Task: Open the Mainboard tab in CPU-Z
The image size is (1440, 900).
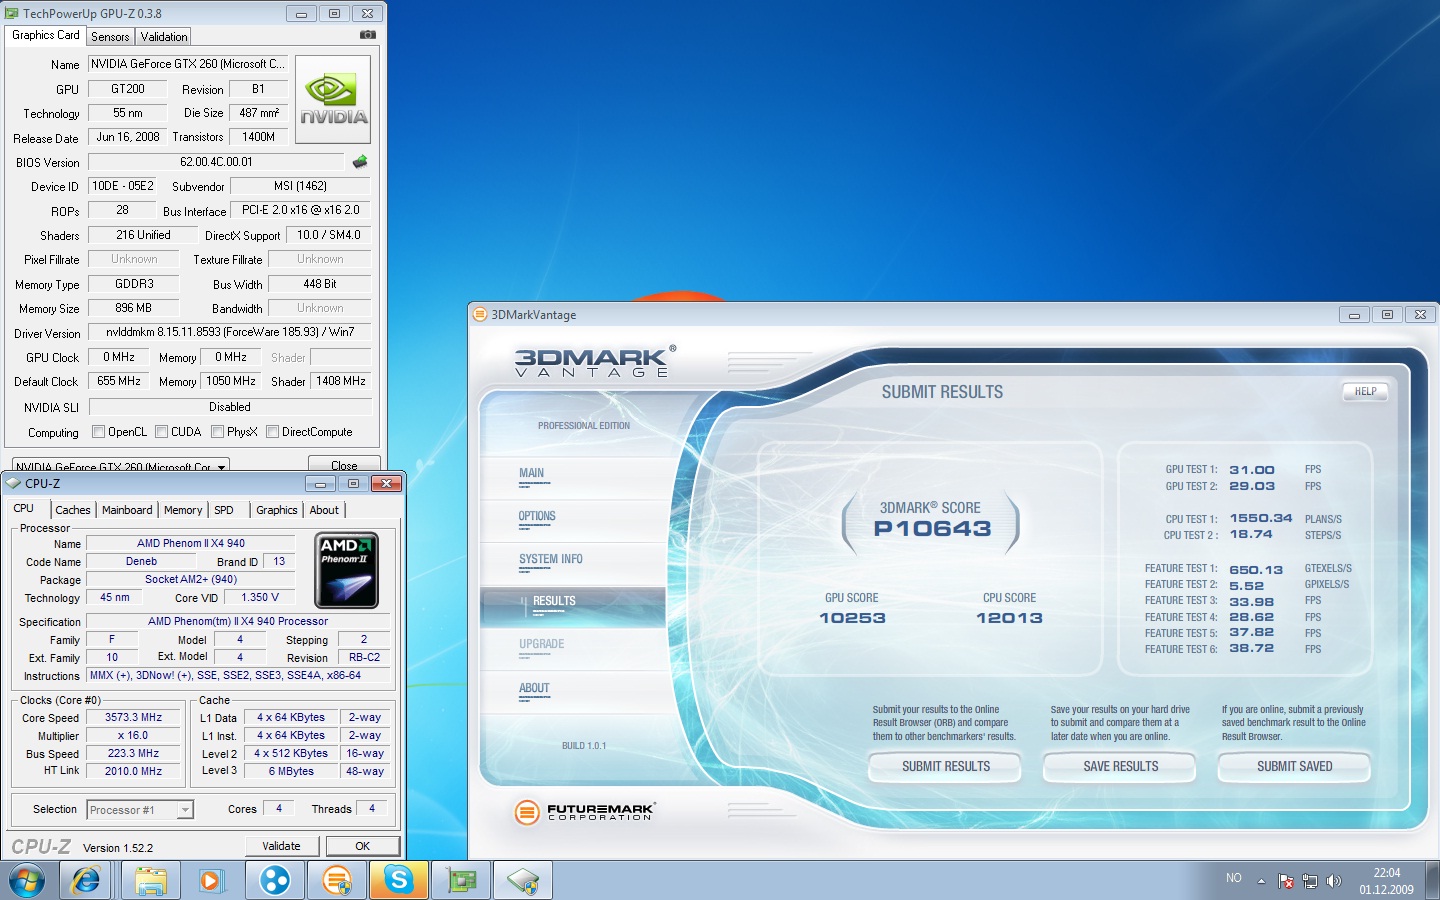Action: (127, 510)
